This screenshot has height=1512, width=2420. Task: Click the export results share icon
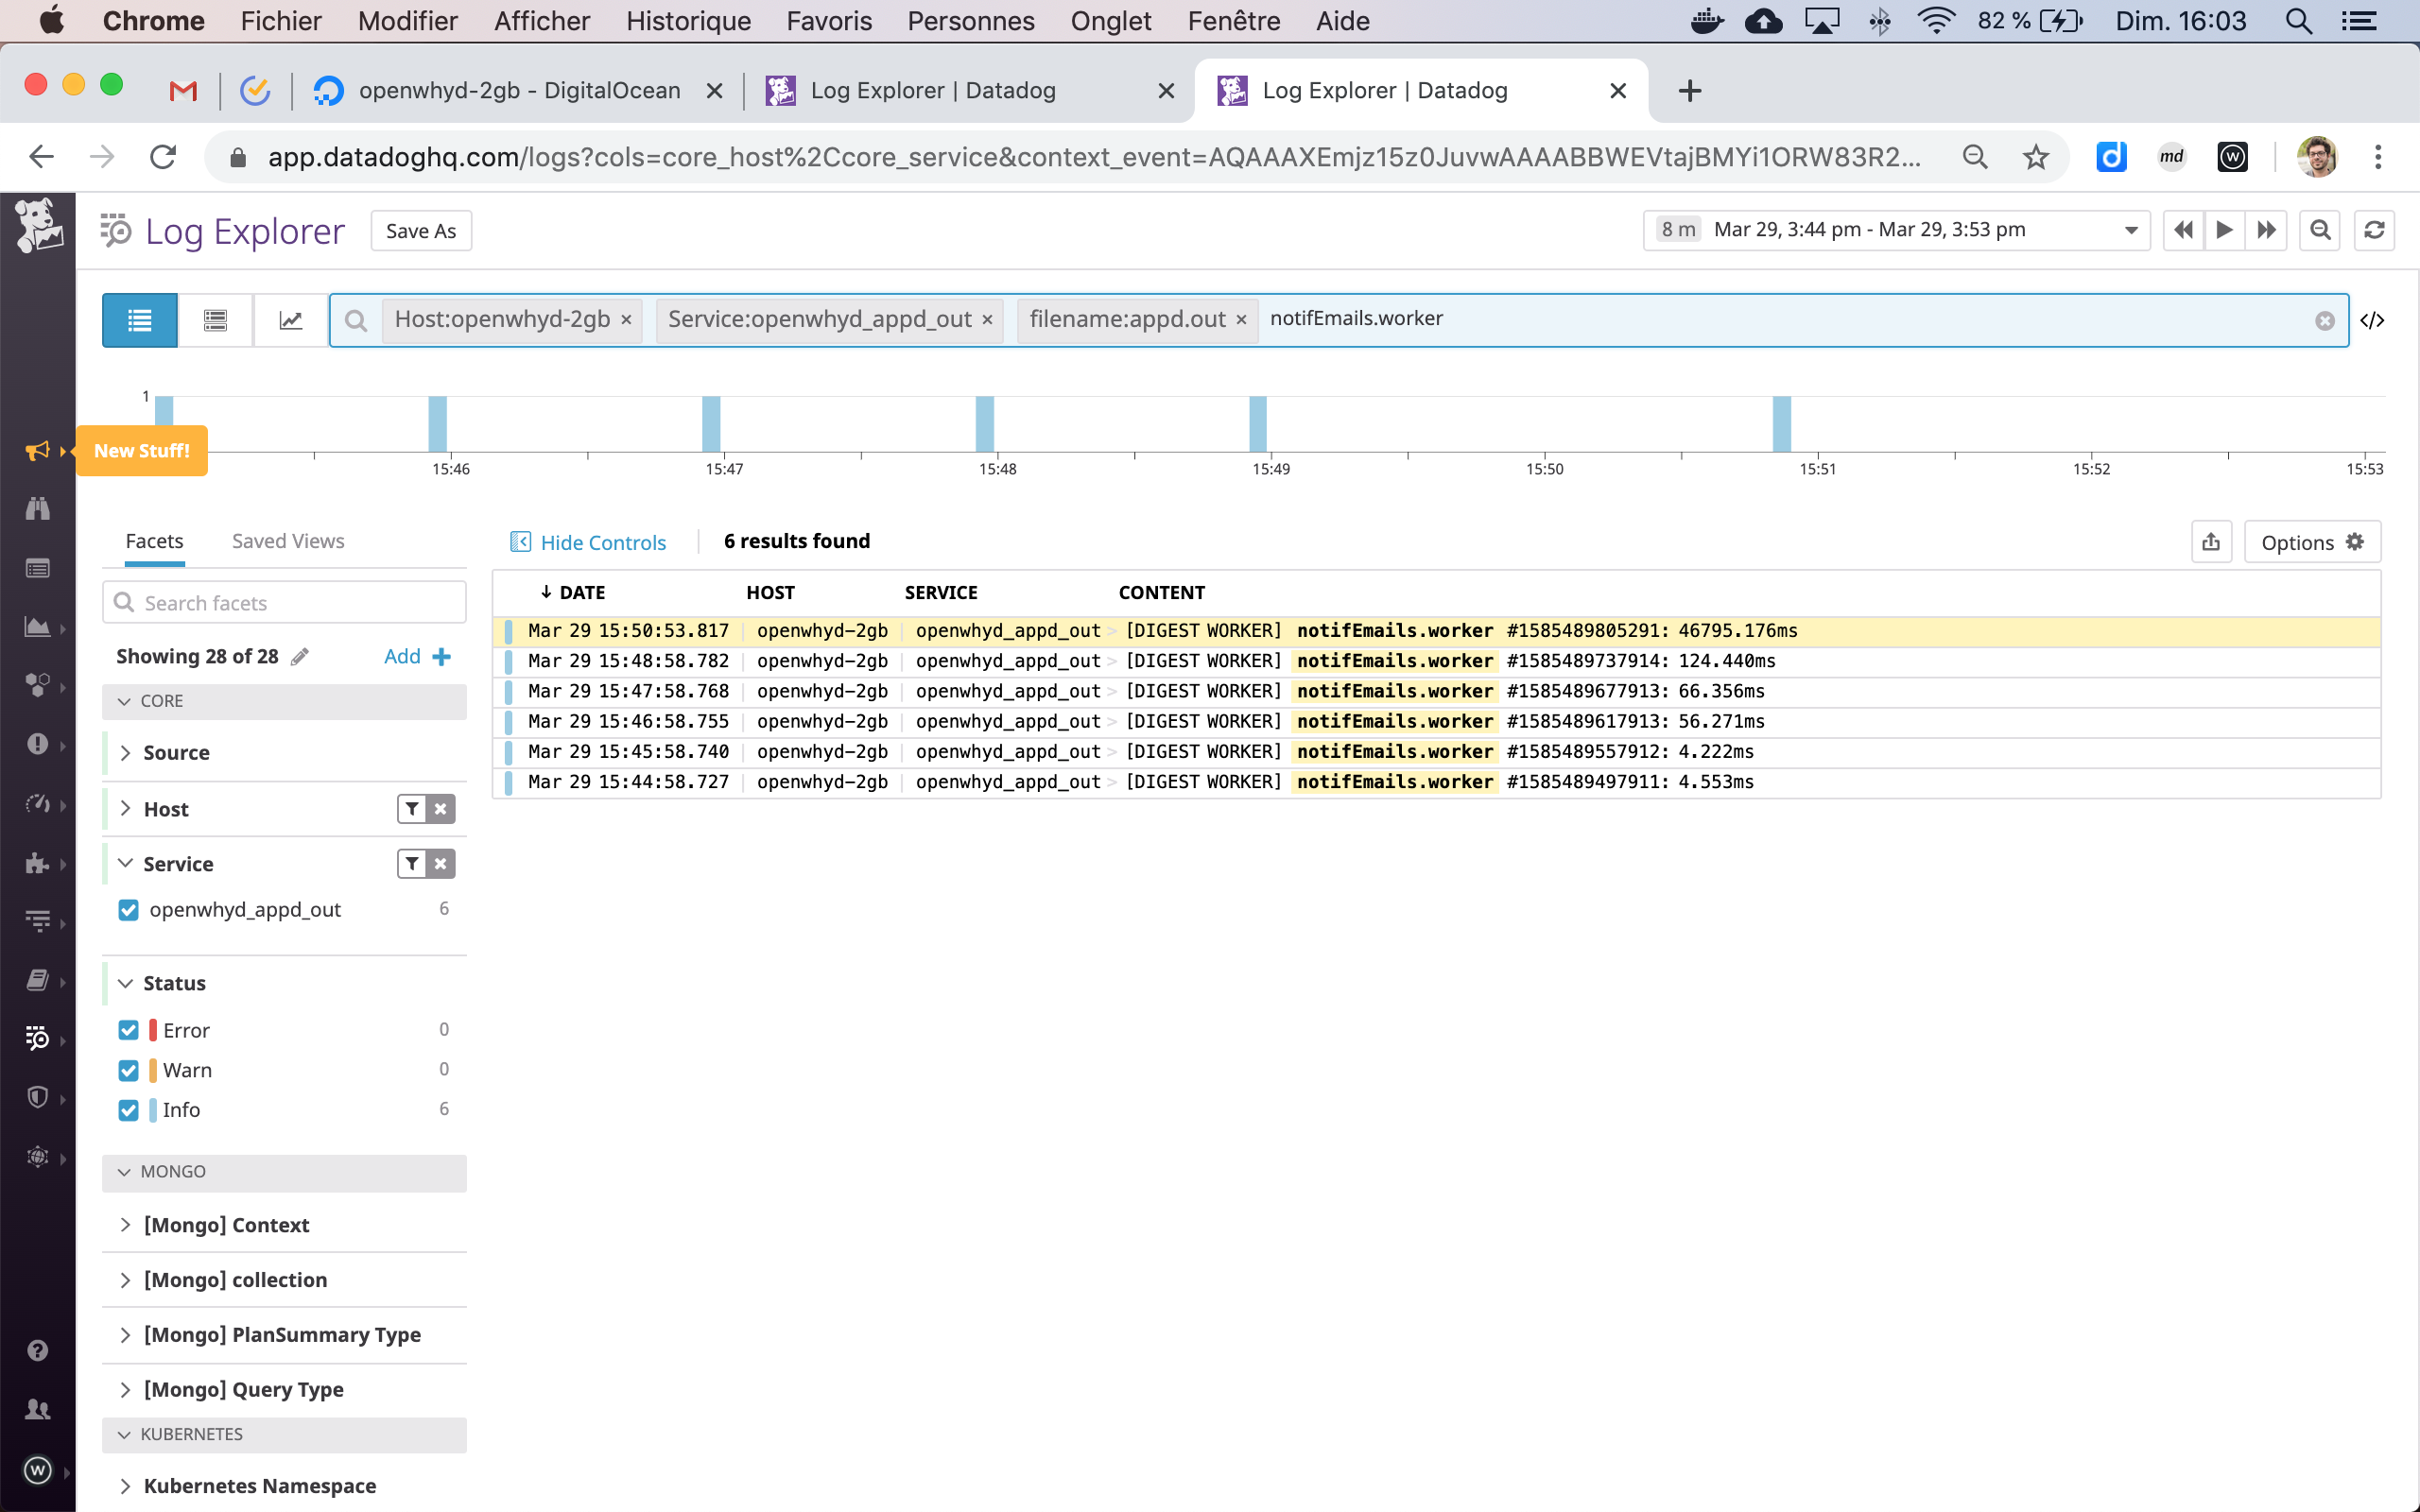(2211, 542)
